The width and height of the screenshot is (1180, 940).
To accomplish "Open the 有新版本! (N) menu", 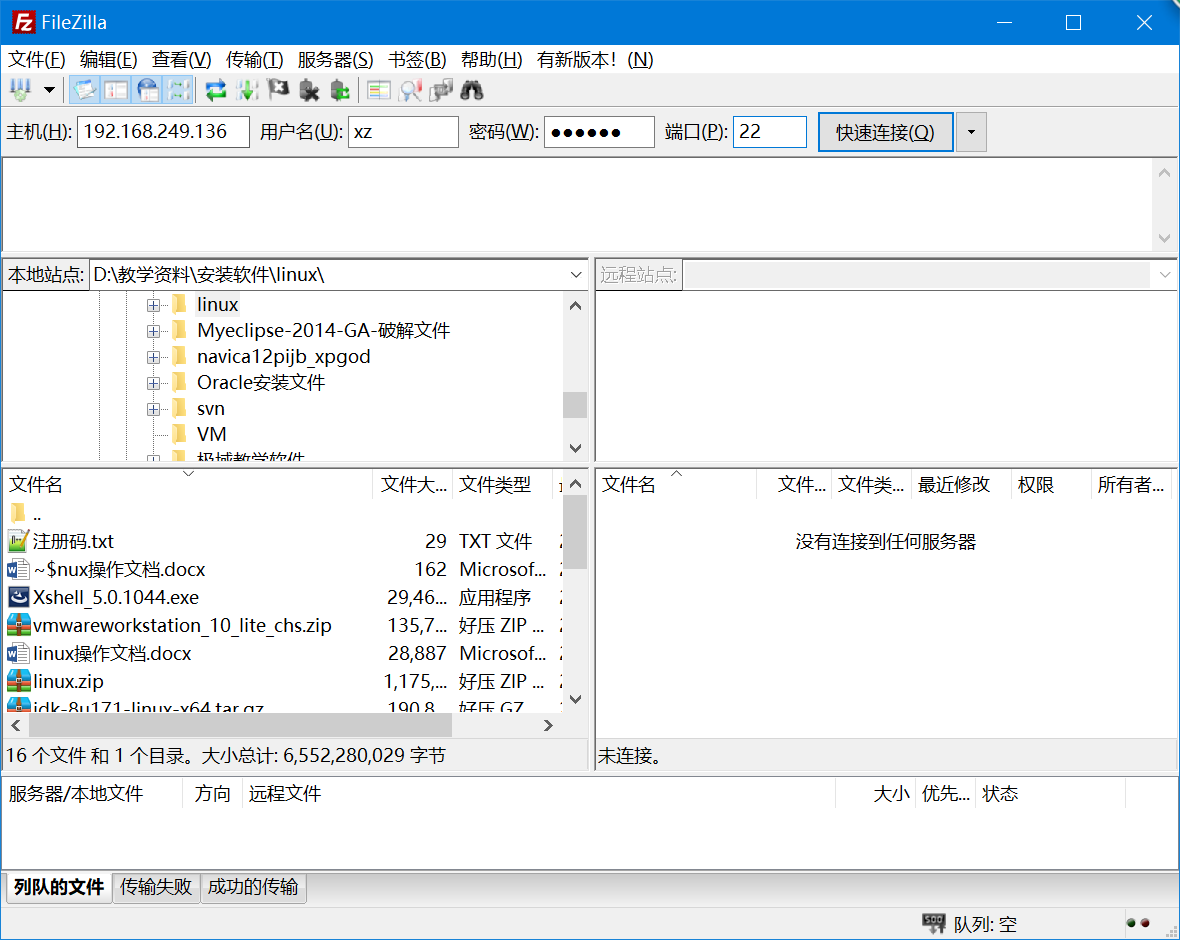I will coord(595,59).
